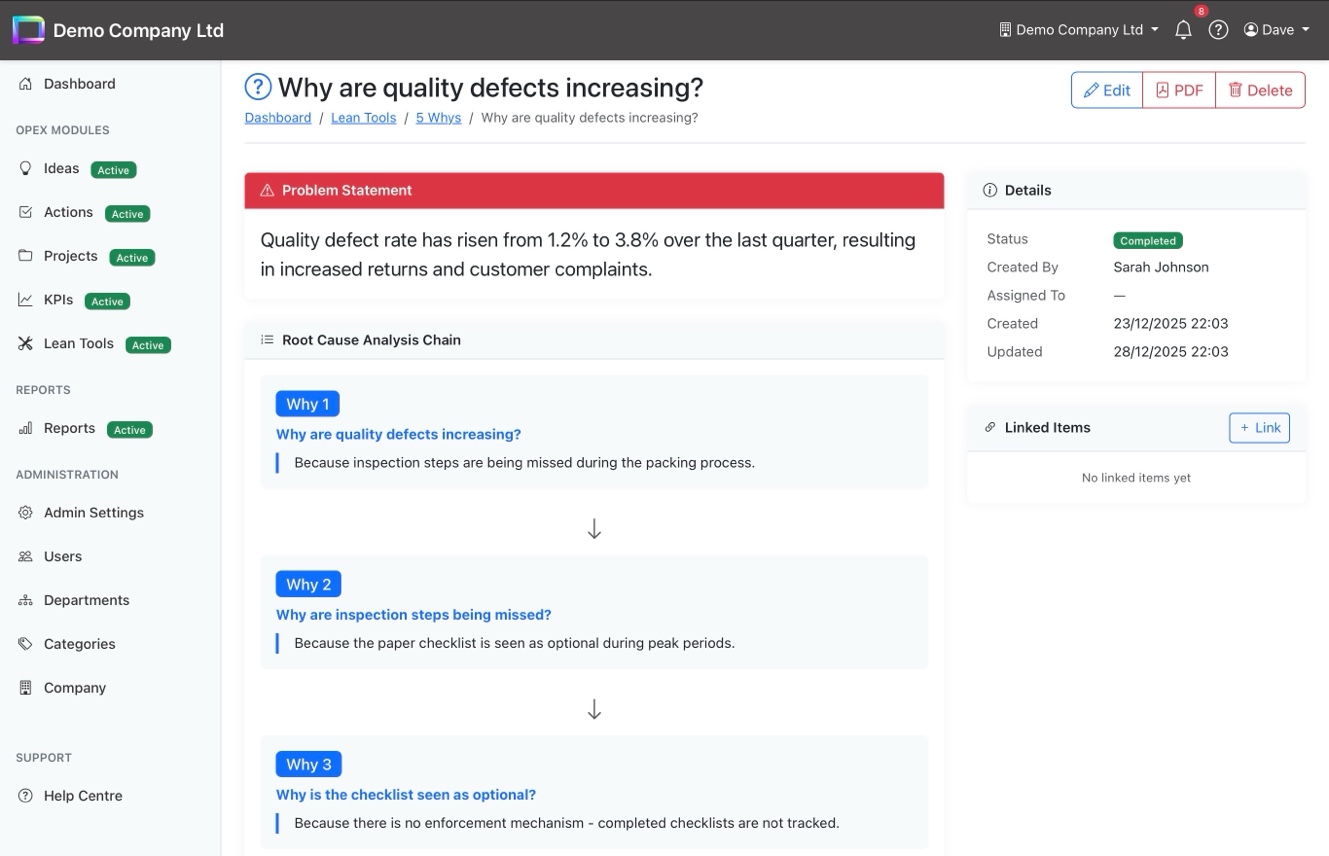Click the Link button in Linked Items

(1259, 428)
